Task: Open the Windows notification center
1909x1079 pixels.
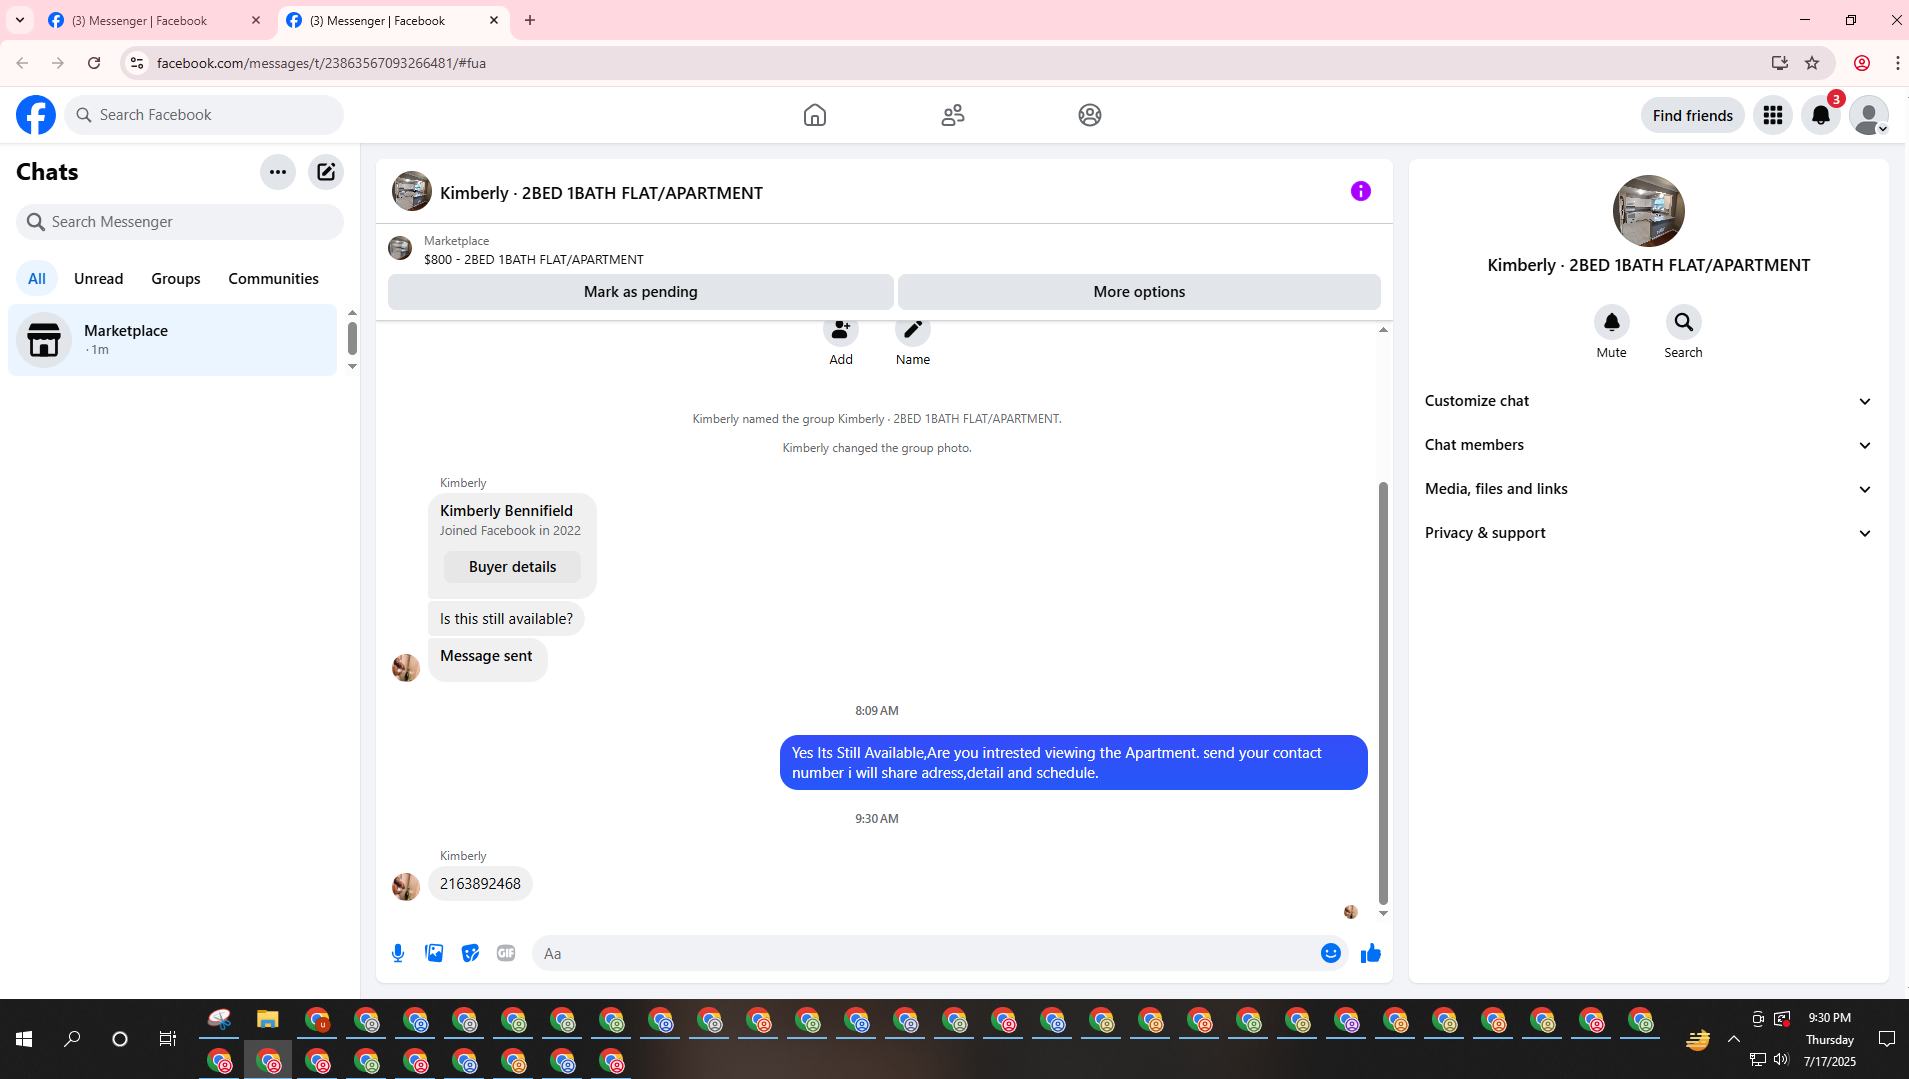Action: (1887, 1039)
